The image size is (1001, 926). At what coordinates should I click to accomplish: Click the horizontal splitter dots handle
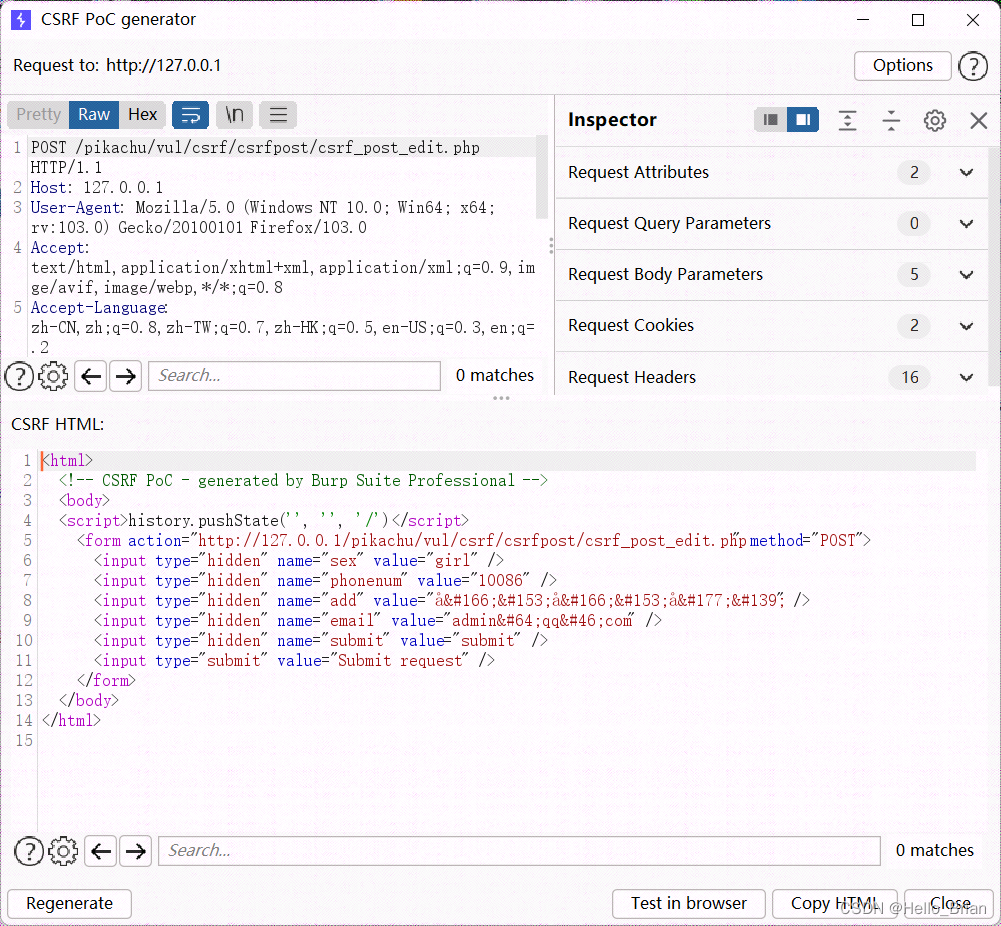[x=501, y=398]
